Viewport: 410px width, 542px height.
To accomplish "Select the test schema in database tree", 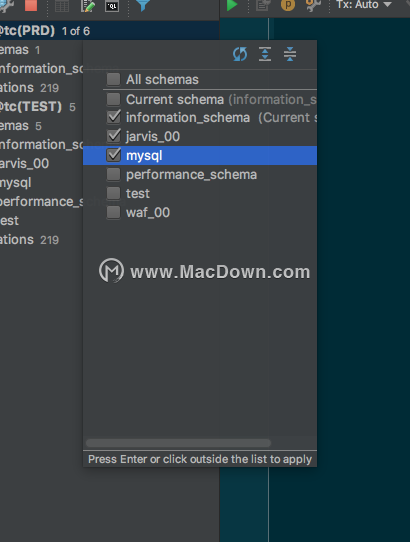I will [x=9, y=221].
